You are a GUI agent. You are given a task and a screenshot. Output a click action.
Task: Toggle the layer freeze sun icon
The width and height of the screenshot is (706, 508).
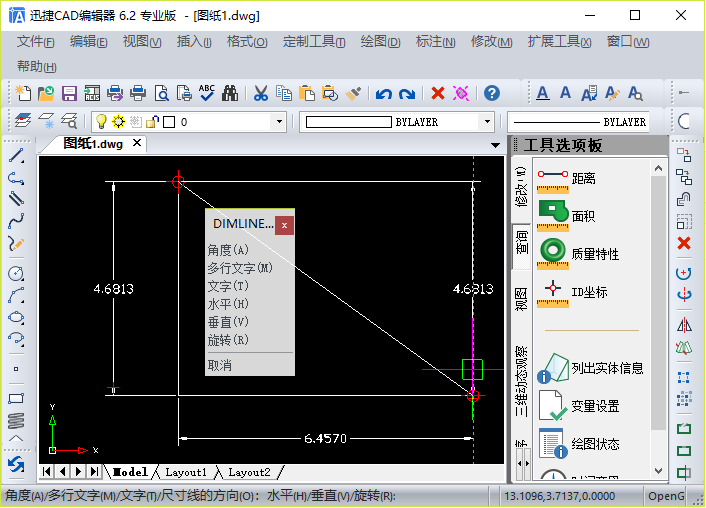118,121
